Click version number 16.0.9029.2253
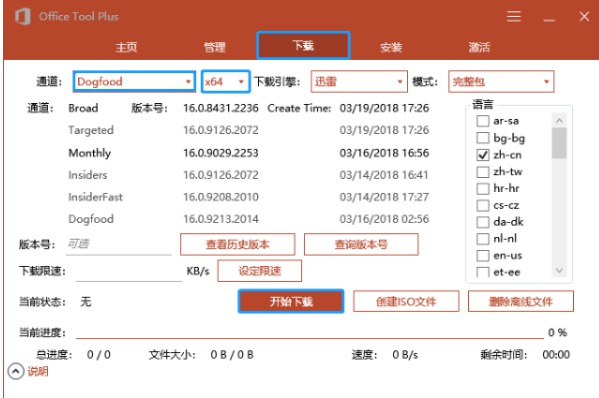Screen dimensions: 599x398 221,153
